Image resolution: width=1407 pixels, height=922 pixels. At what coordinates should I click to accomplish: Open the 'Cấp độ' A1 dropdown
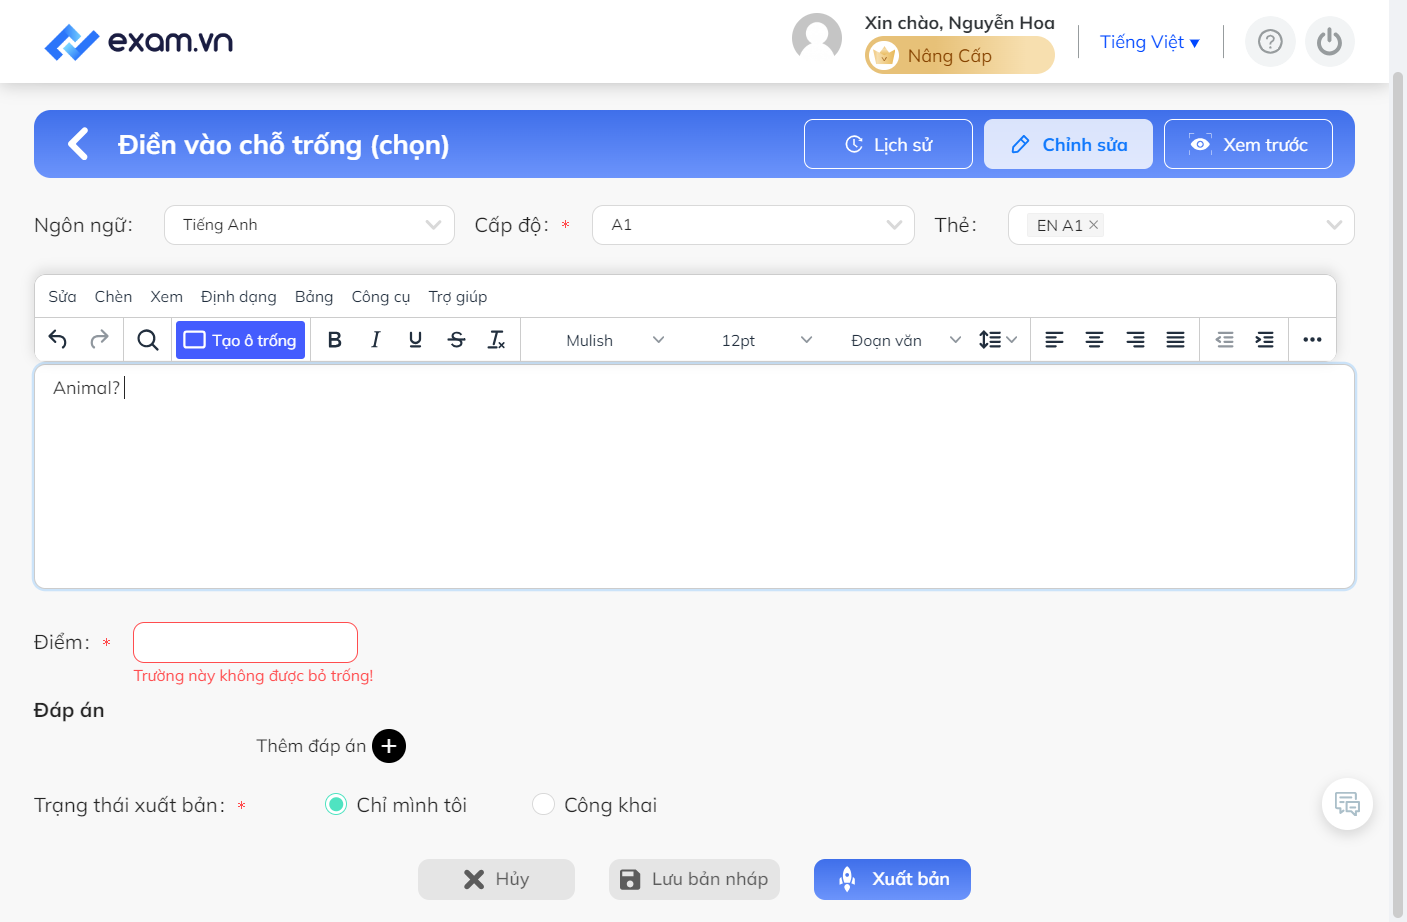(x=753, y=225)
